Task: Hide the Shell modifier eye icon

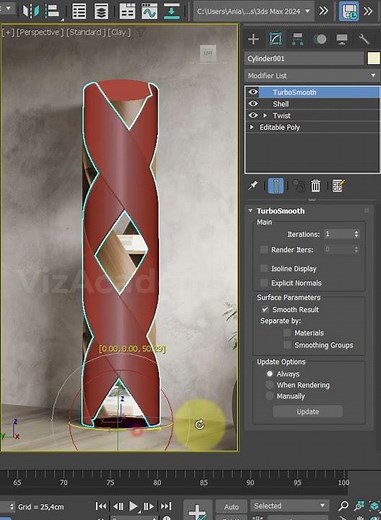Action: coord(253,104)
